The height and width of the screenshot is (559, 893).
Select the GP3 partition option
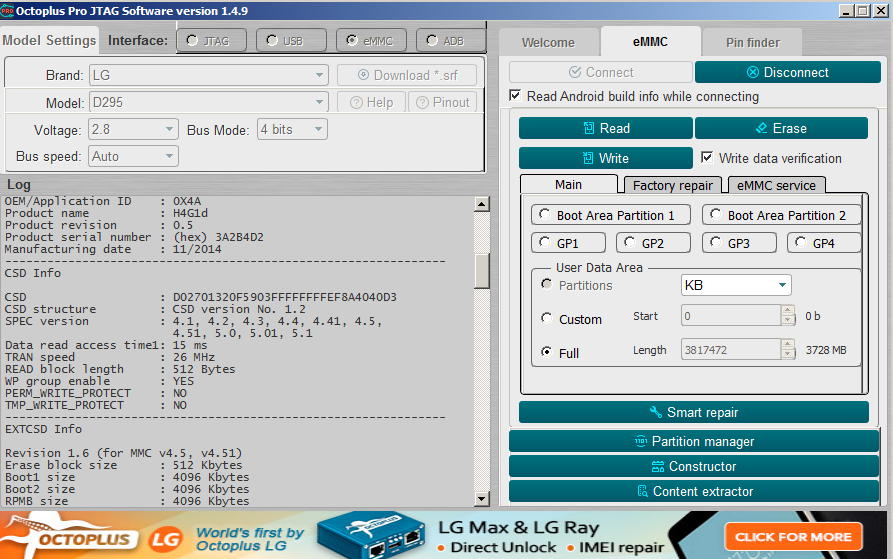pyautogui.click(x=739, y=243)
